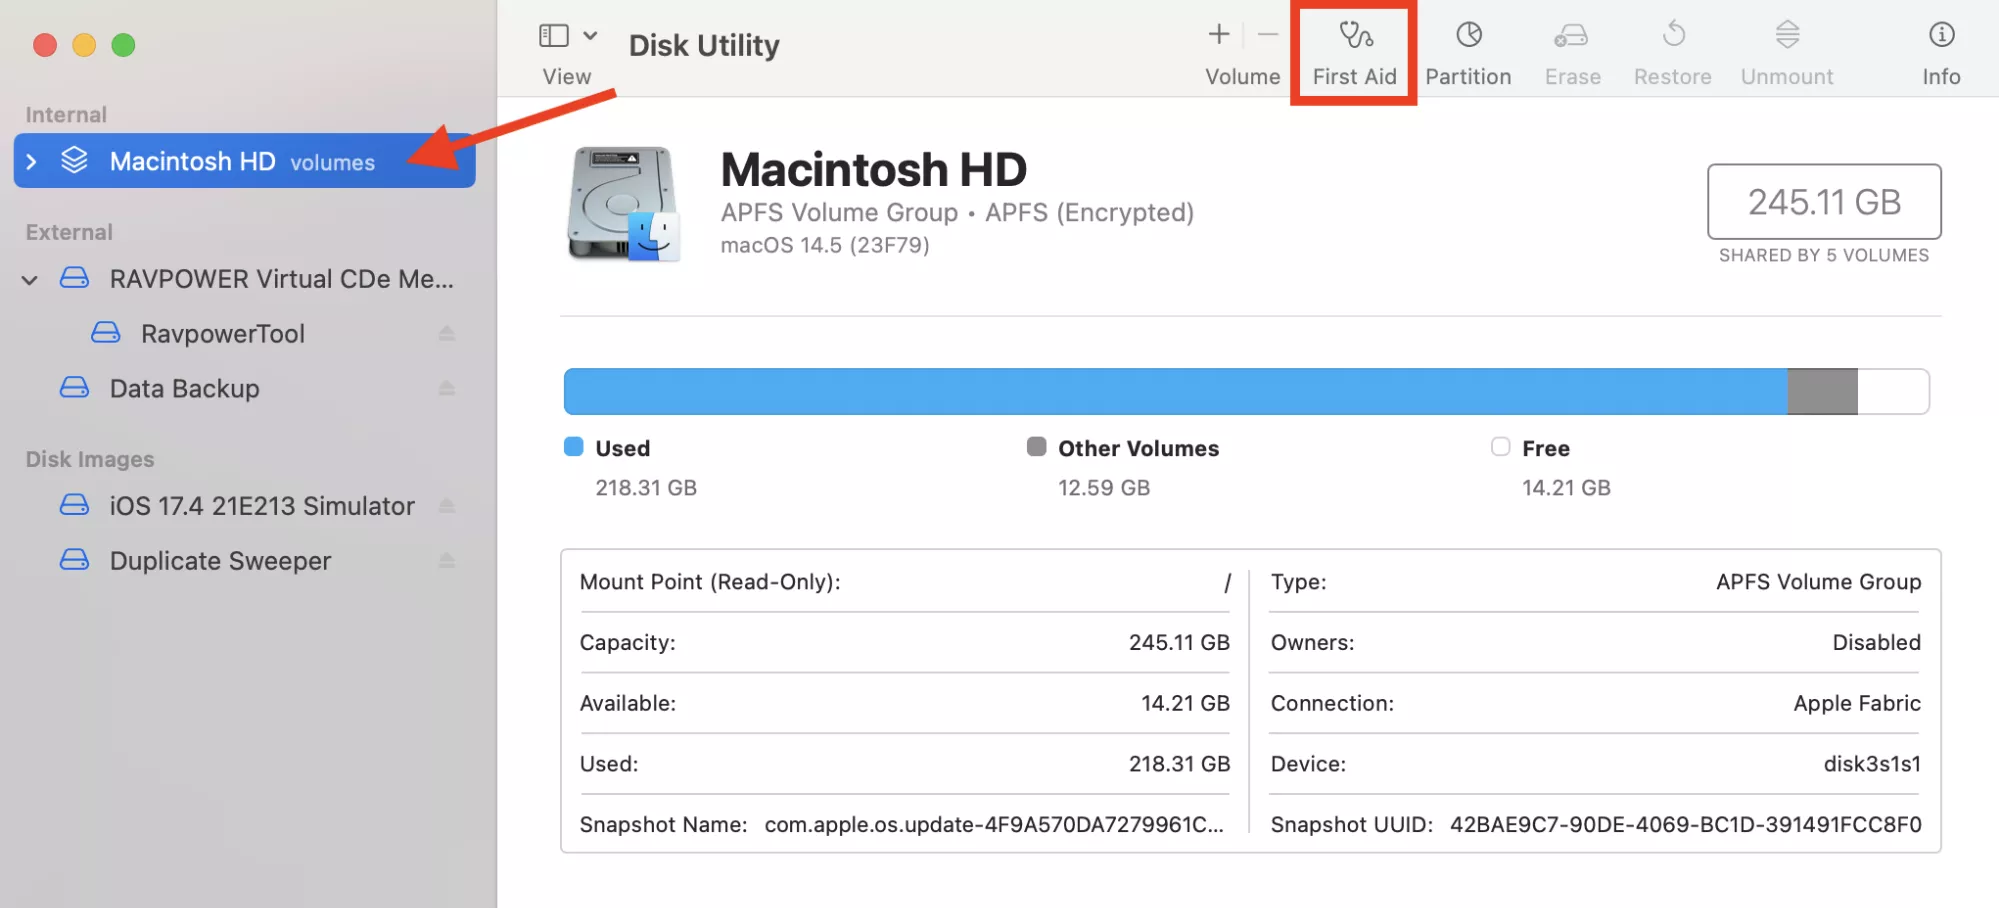
Task: Expand Macintosh HD to show volumes
Action: pos(33,161)
